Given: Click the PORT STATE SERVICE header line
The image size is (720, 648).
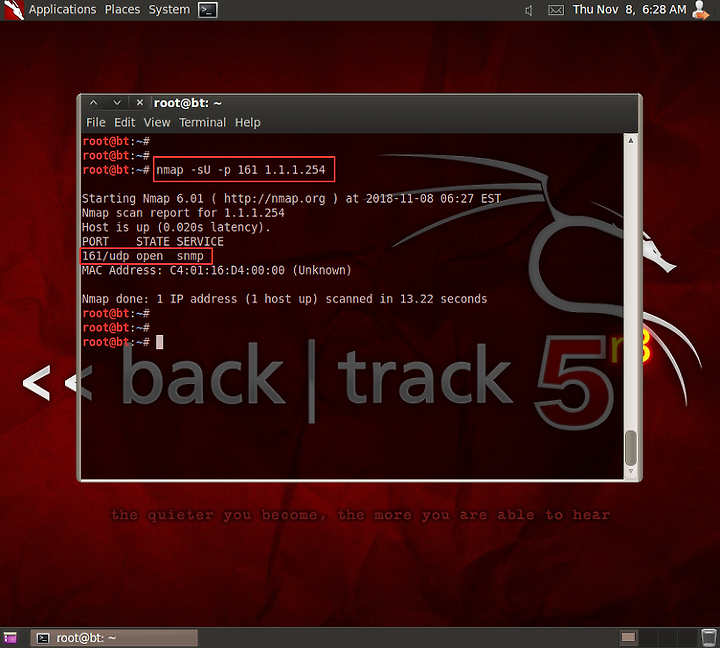Looking at the screenshot, I should coord(152,242).
